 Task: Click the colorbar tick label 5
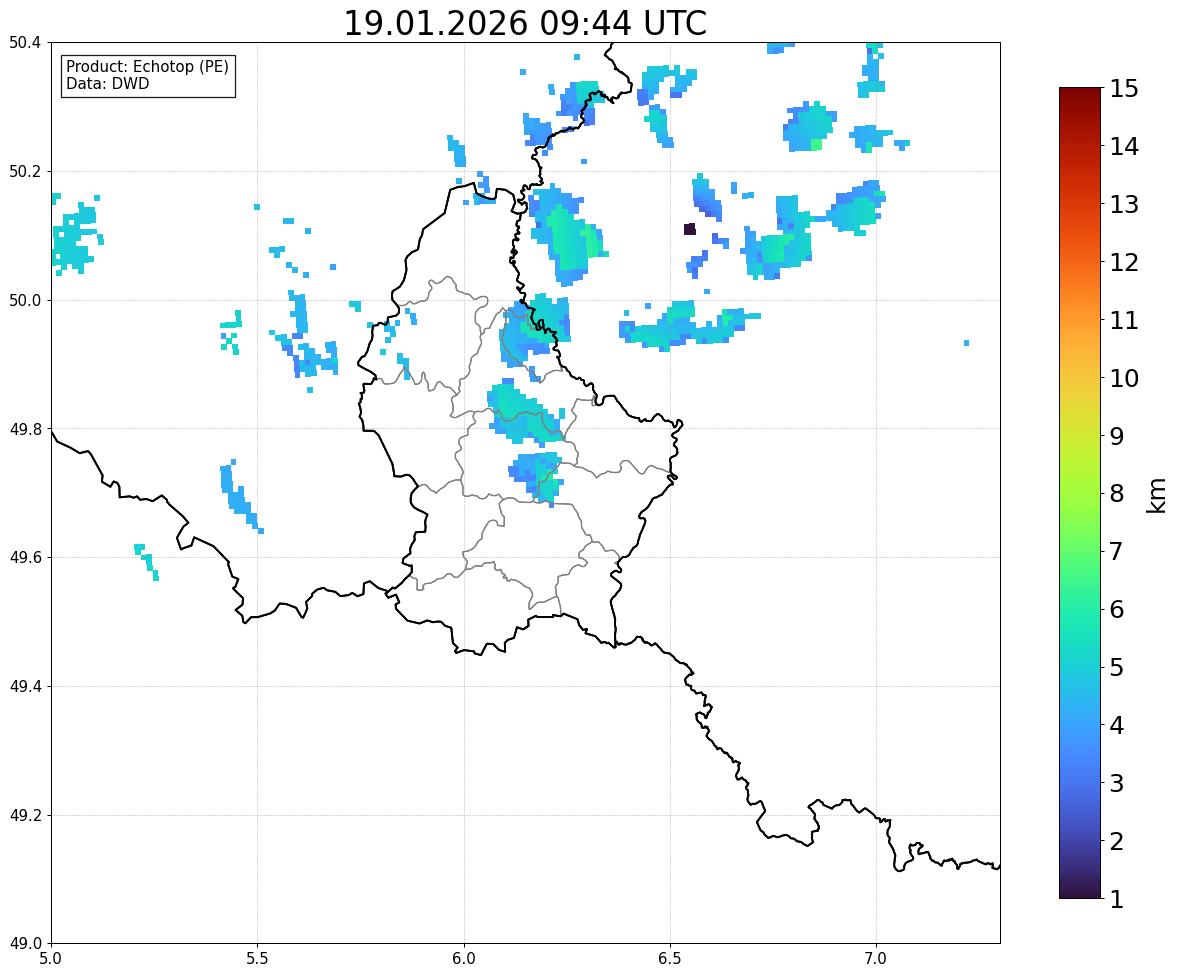coord(1117,667)
